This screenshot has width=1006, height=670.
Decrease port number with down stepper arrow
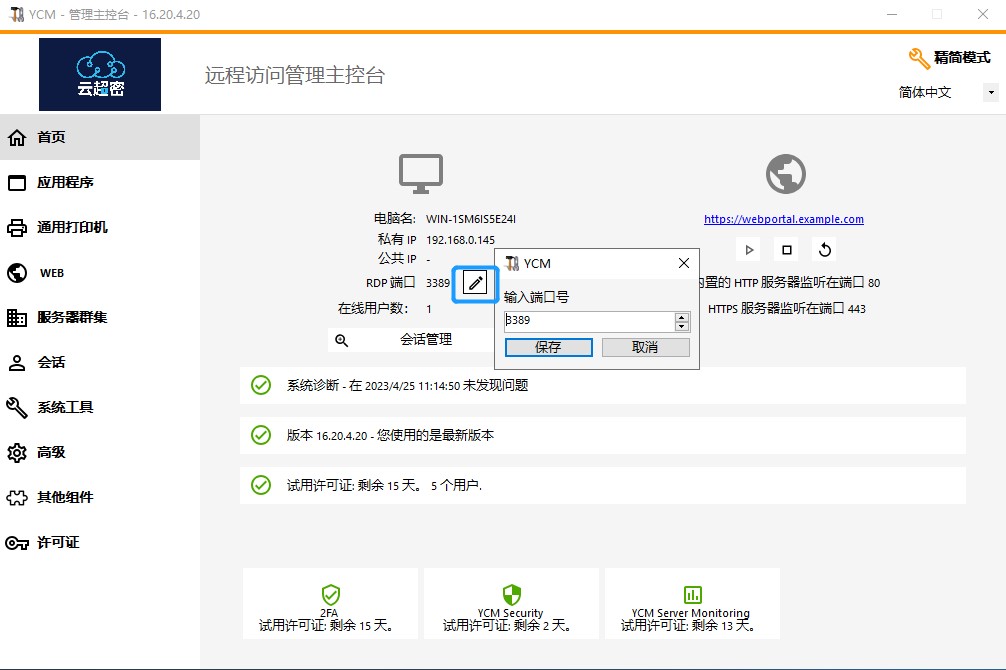[x=682, y=326]
